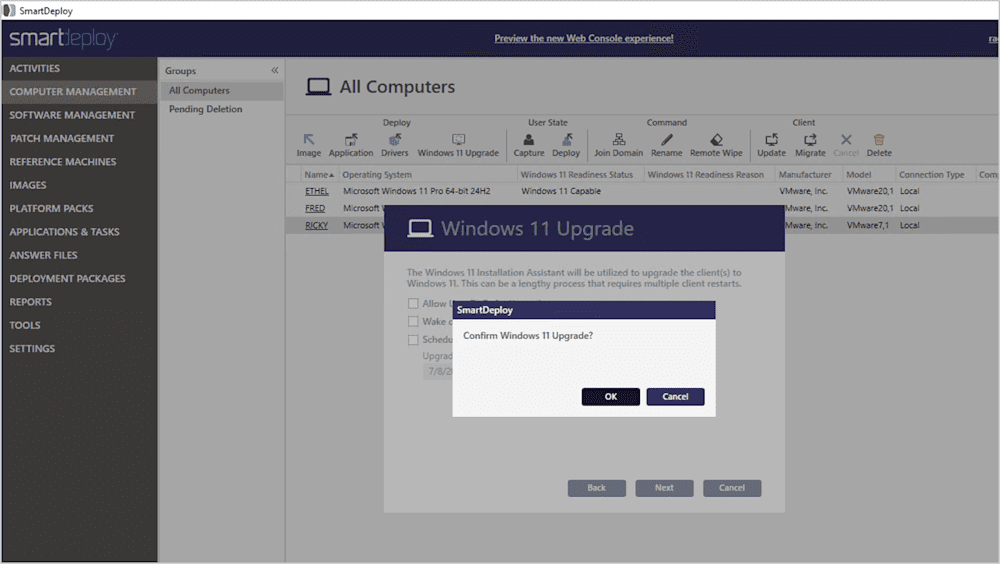The height and width of the screenshot is (564, 1000).
Task: Click the SmartDeploy logo in header
Action: (x=62, y=38)
